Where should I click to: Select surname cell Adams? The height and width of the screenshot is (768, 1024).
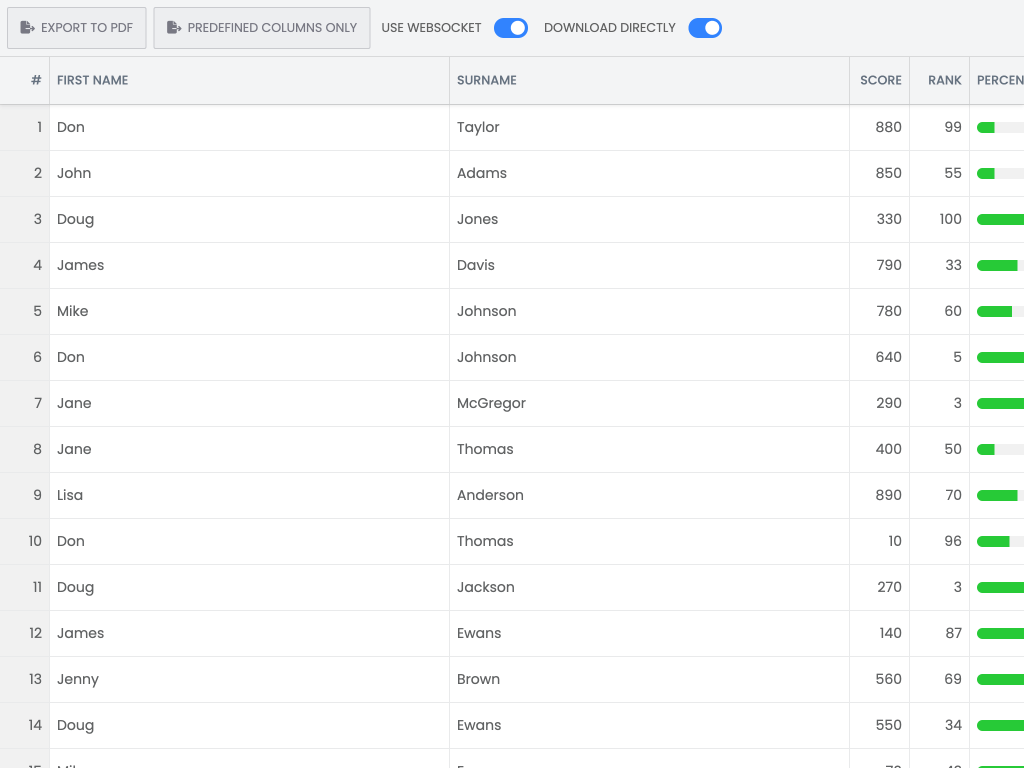click(649, 174)
